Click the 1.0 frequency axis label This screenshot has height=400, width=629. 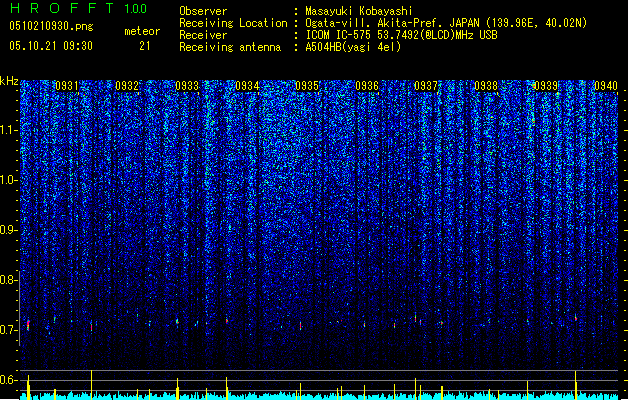8,180
